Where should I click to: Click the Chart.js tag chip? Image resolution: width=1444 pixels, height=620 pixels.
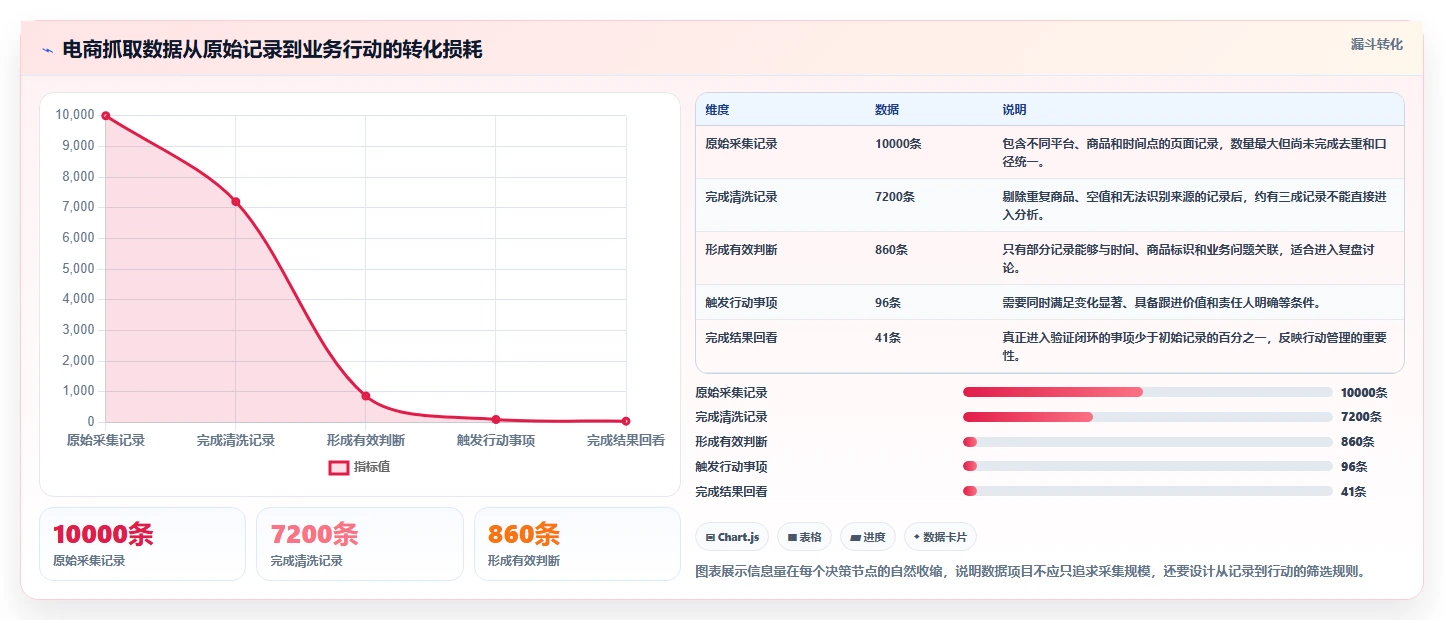tap(732, 537)
